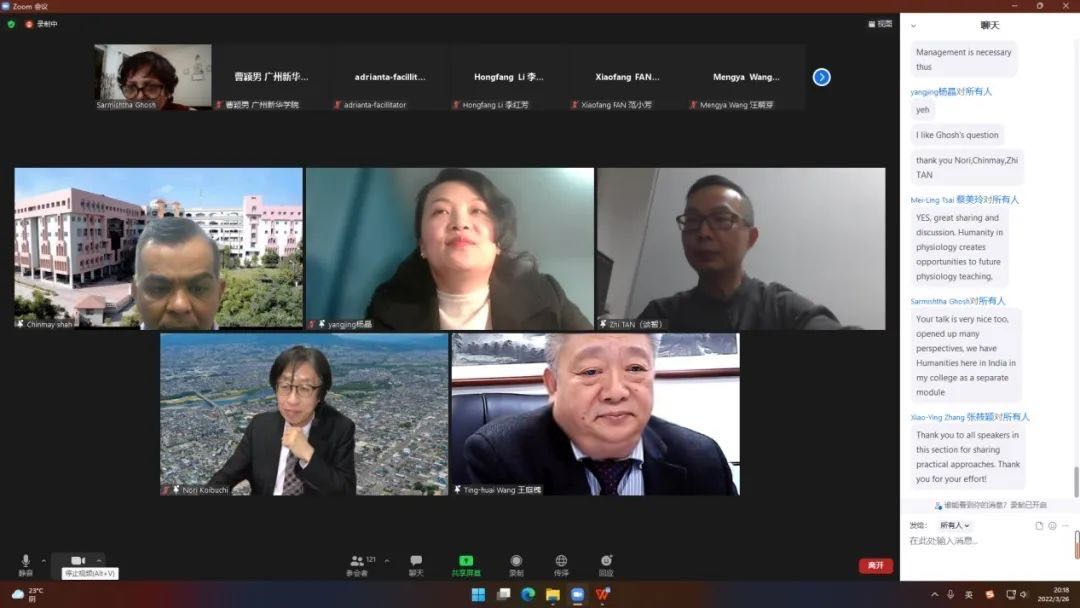Open the participants list
This screenshot has height=608, width=1080.
coord(357,564)
